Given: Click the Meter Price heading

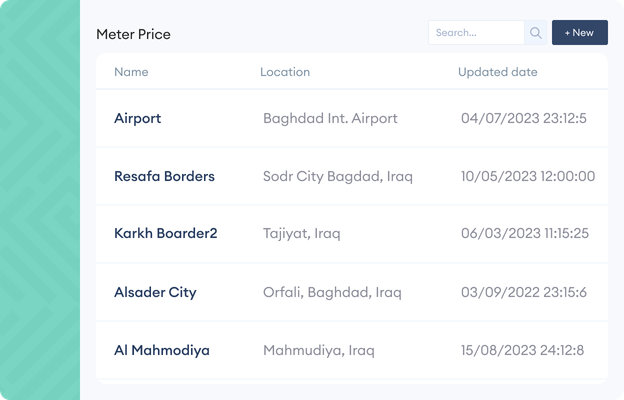Looking at the screenshot, I should (x=133, y=34).
